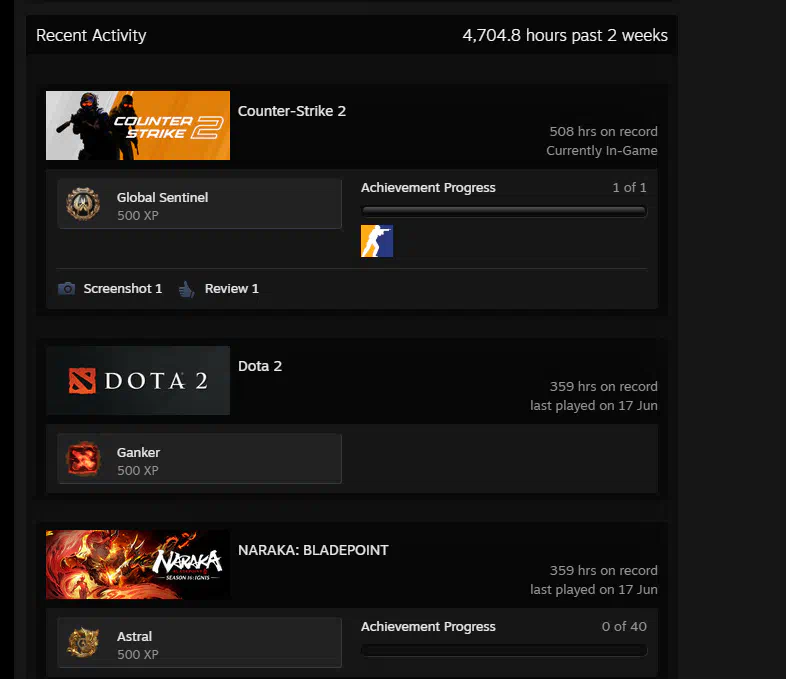Click NARAKA's 359 hrs on record text
This screenshot has width=786, height=679.
[604, 570]
